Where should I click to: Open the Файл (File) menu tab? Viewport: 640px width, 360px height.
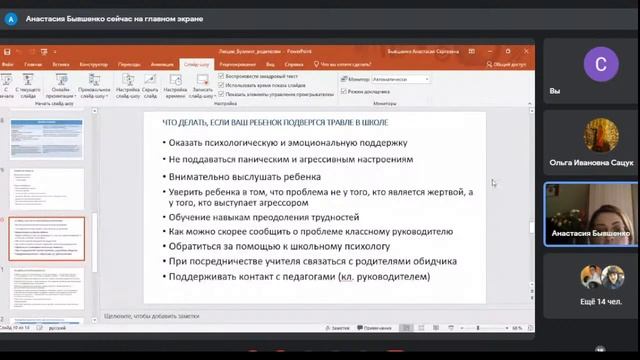(7, 64)
